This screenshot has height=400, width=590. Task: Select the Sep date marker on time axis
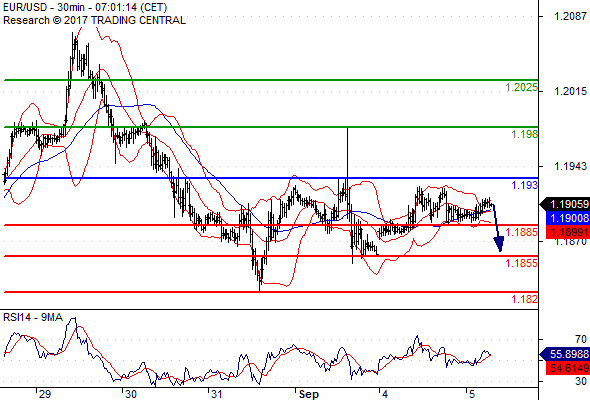pyautogui.click(x=309, y=394)
